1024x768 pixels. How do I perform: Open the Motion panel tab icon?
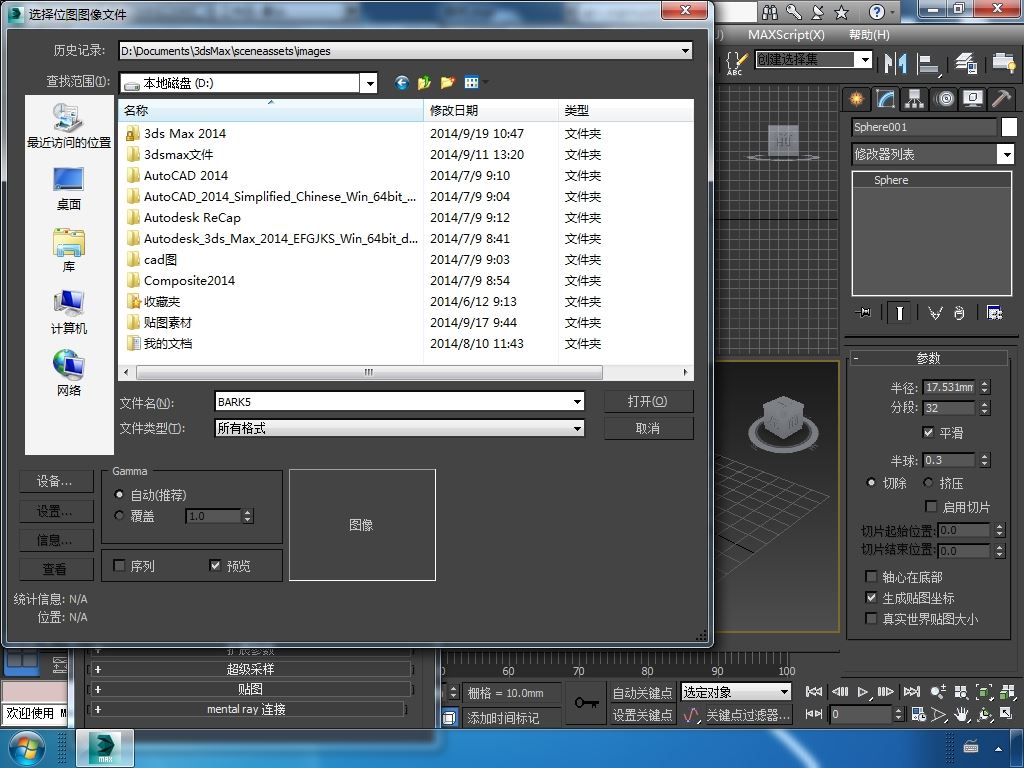click(x=944, y=99)
